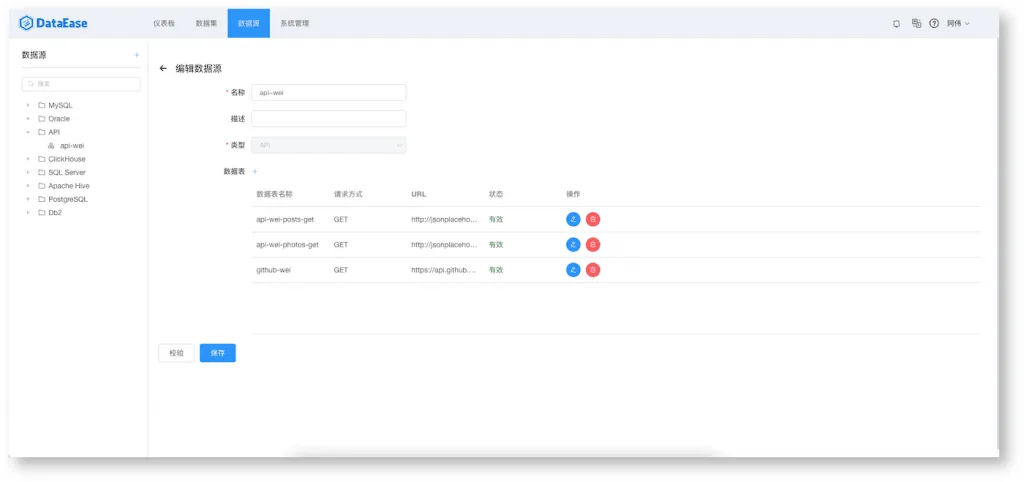Go back using the arrow icon
Screen dimensions: 1024x482
163,69
